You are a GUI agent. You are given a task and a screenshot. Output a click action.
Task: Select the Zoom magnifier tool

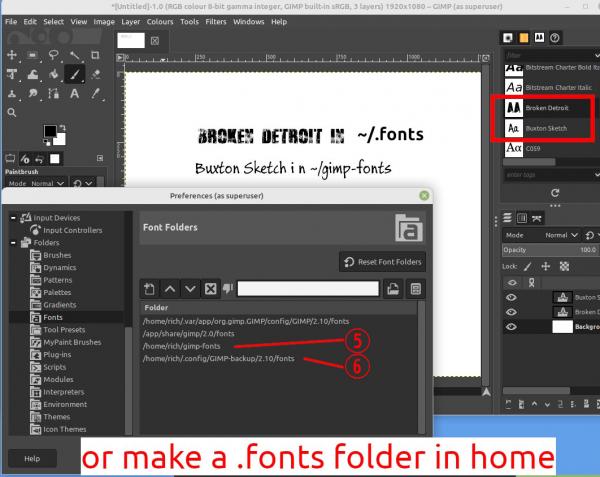point(11,112)
